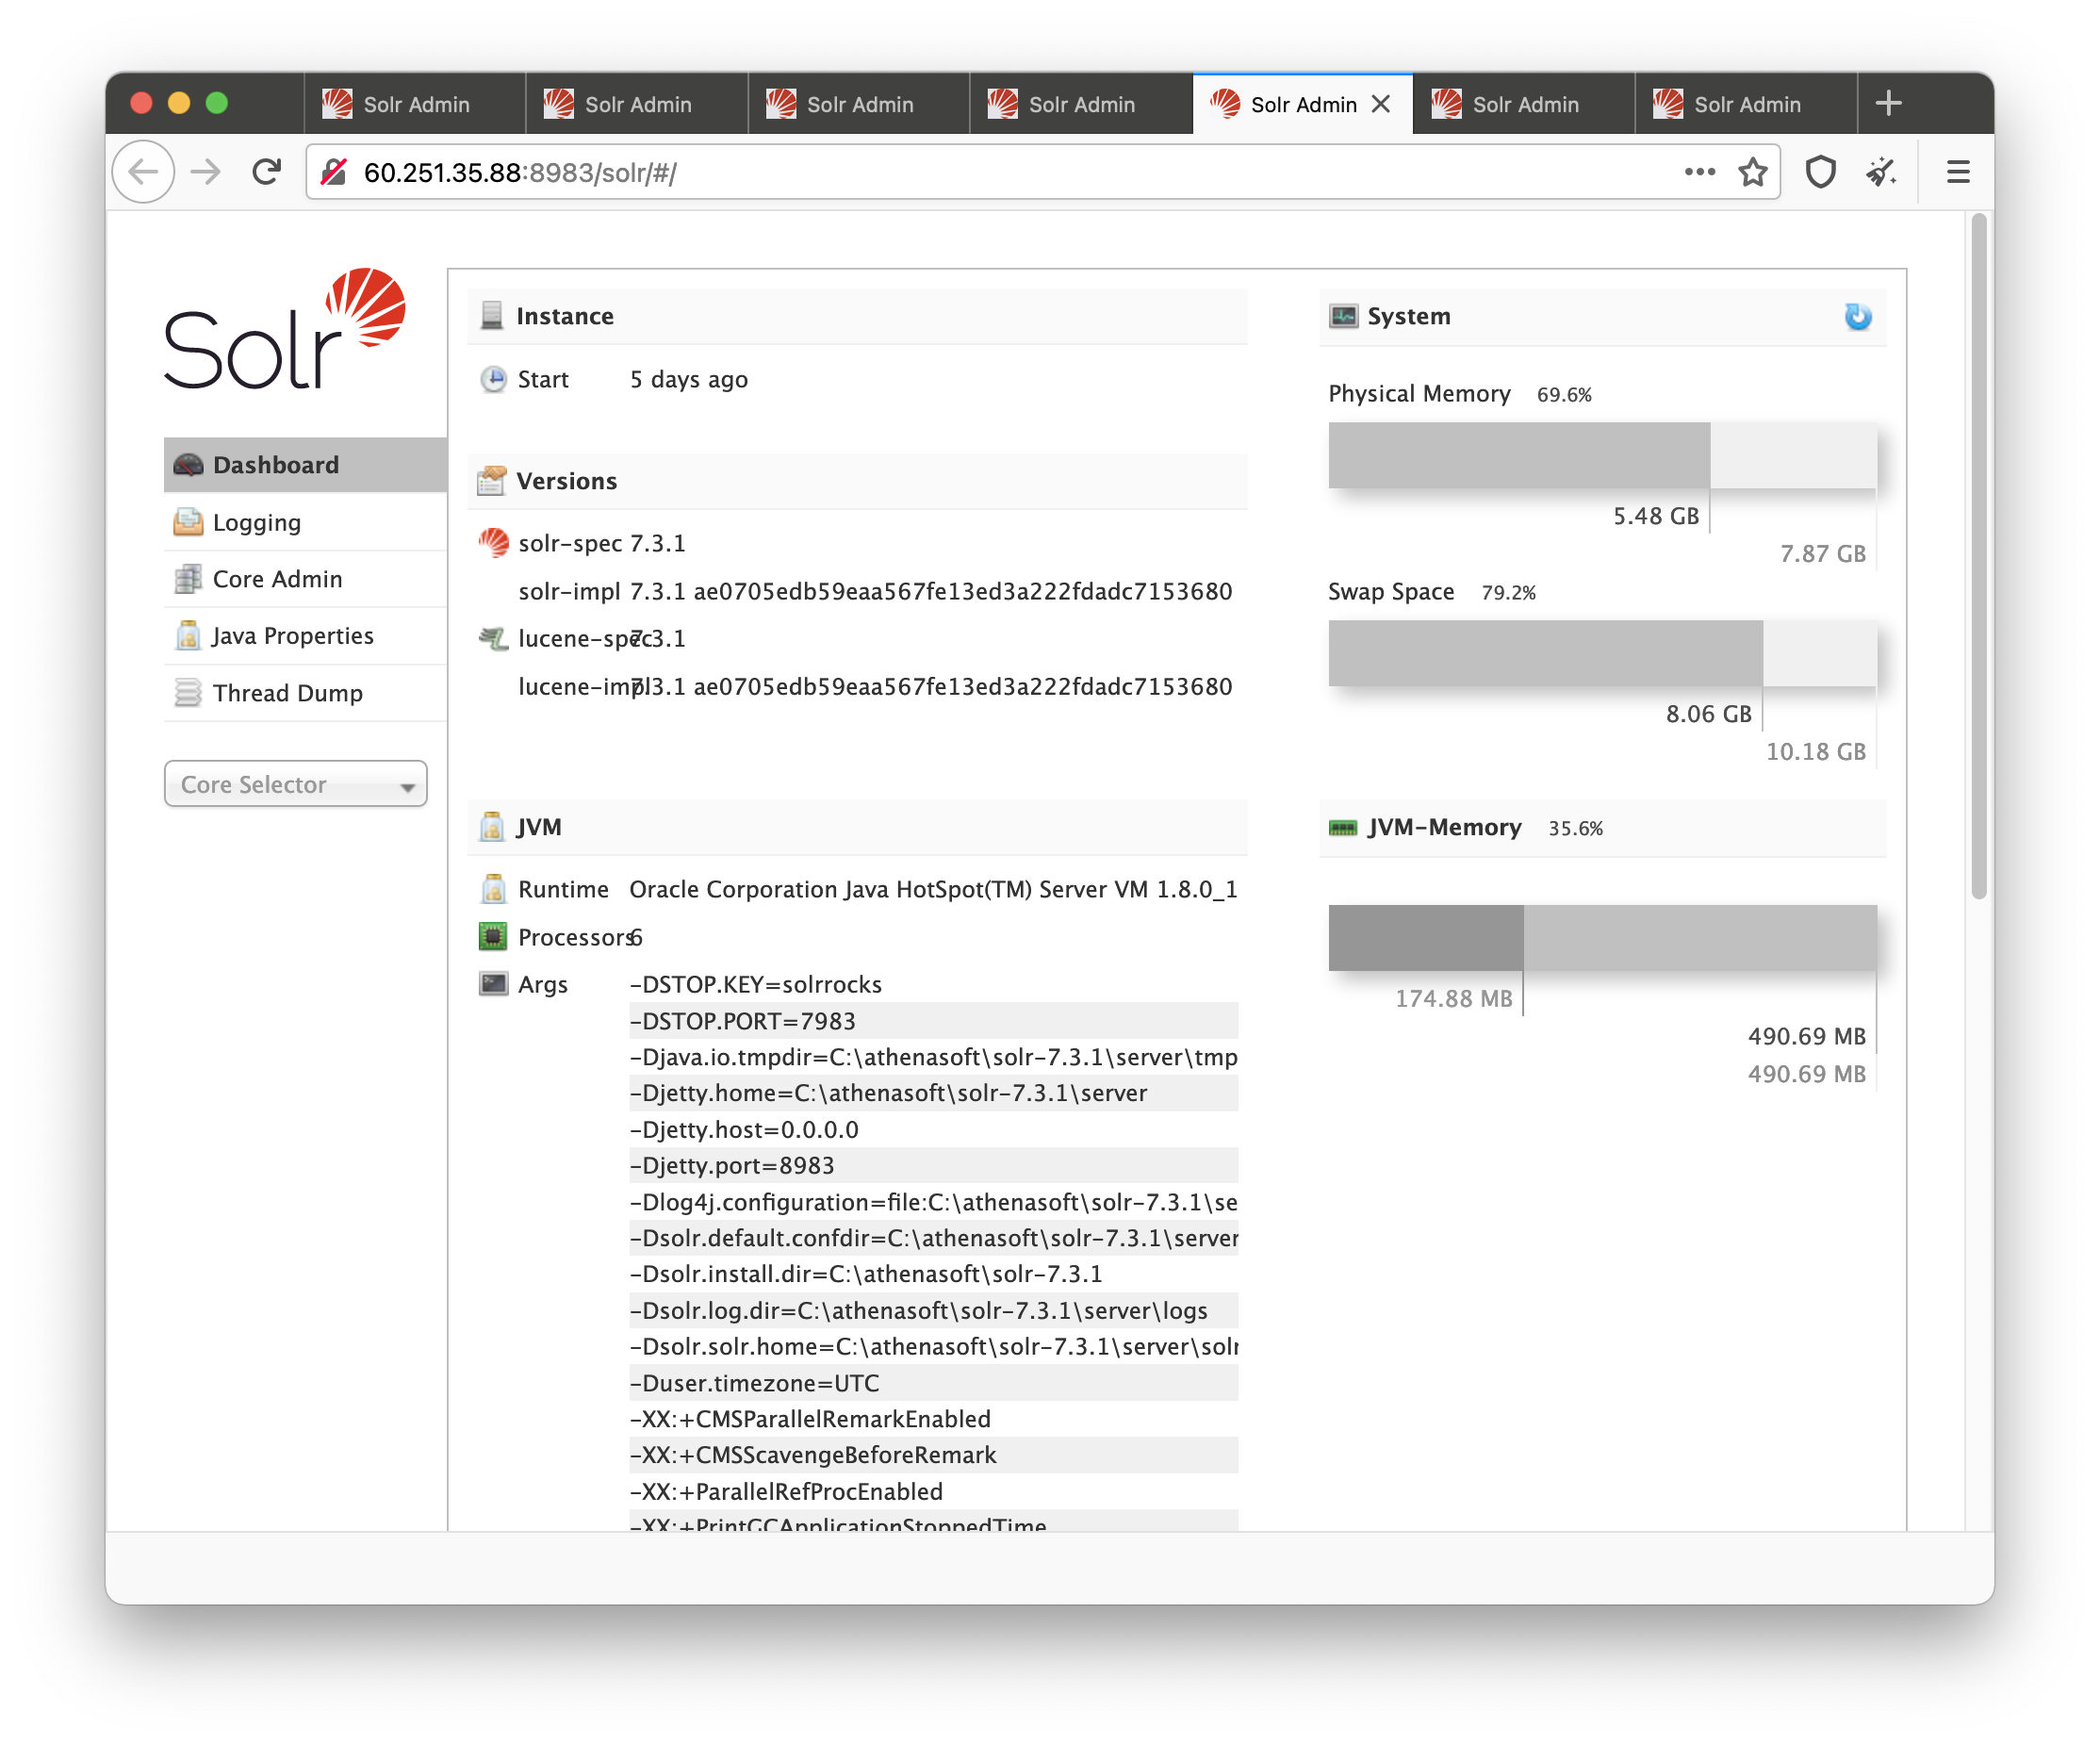Open the Core Selector dropdown
The width and height of the screenshot is (2100, 1744).
296,784
